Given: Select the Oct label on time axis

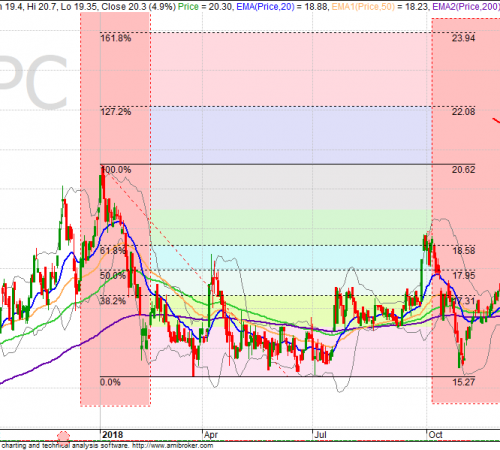Looking at the screenshot, I should [435, 435].
